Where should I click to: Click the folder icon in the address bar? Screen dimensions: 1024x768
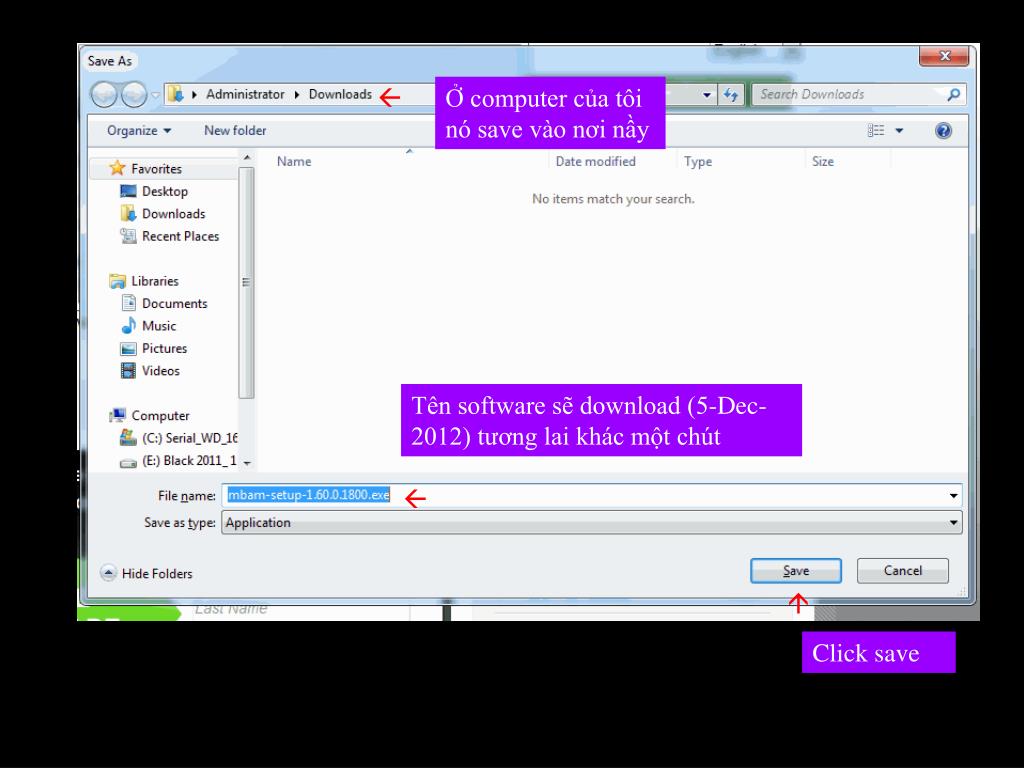tap(175, 94)
